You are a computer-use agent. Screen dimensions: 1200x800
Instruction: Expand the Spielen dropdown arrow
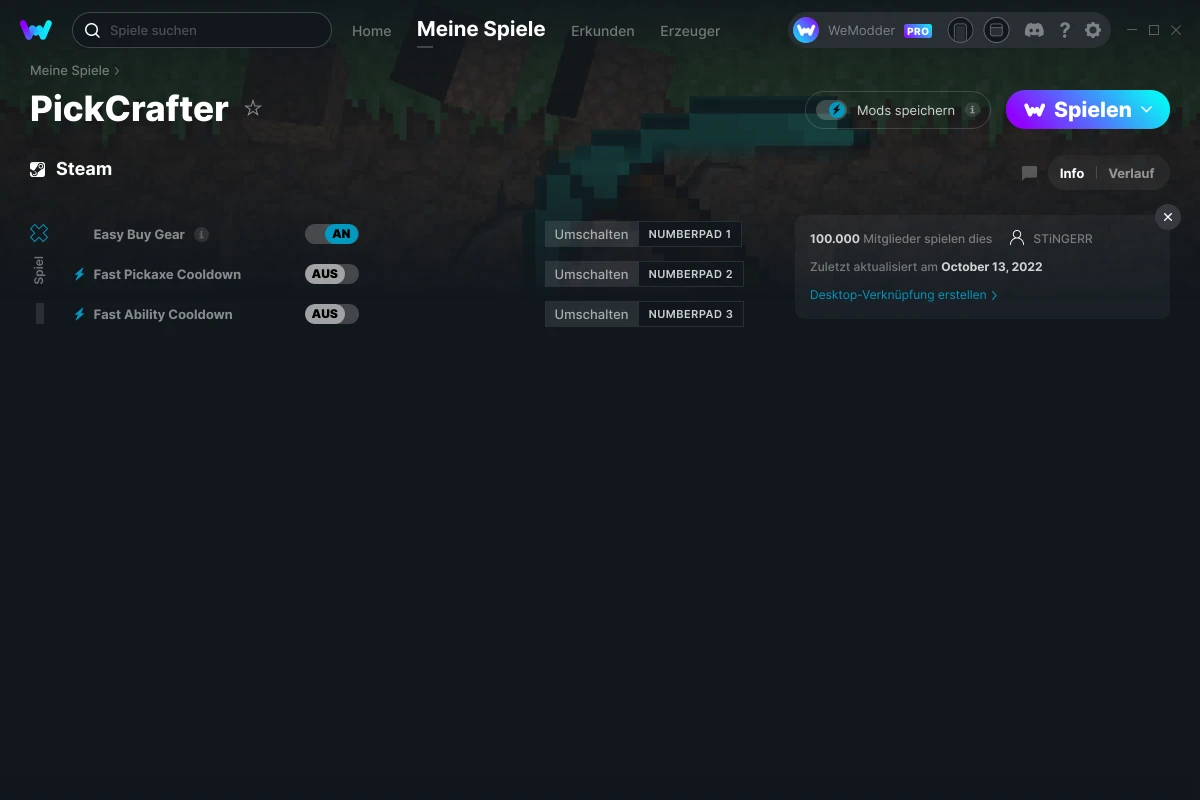pos(1147,109)
